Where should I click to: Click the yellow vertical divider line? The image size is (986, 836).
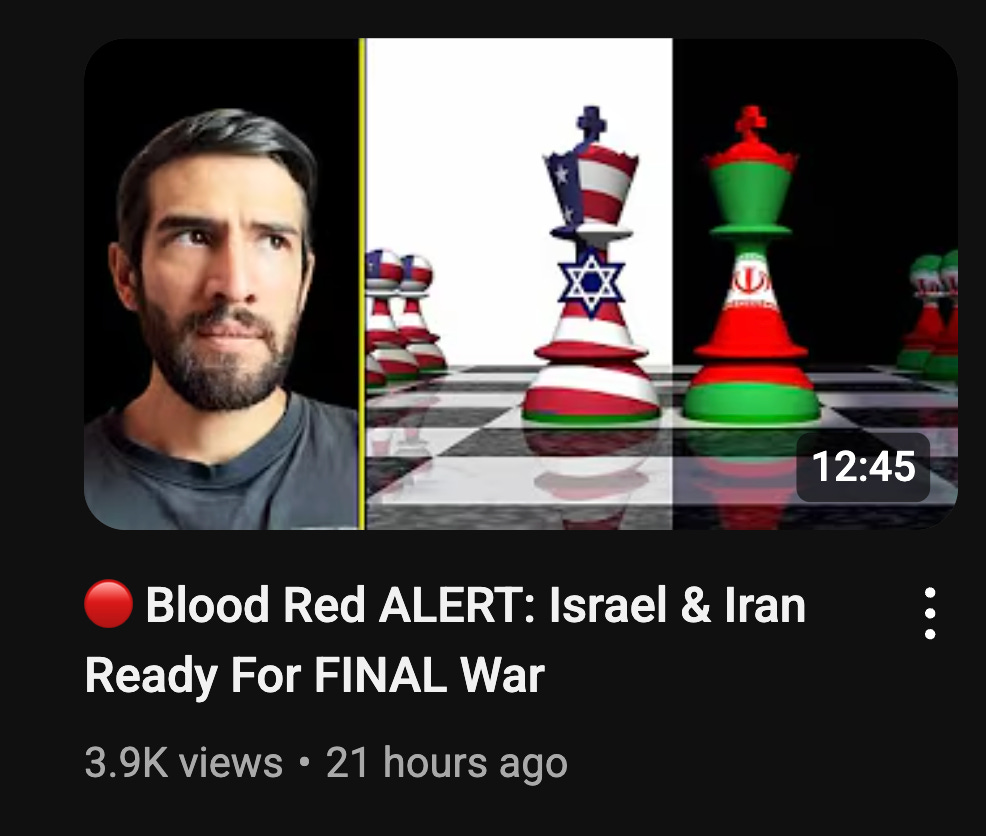362,284
